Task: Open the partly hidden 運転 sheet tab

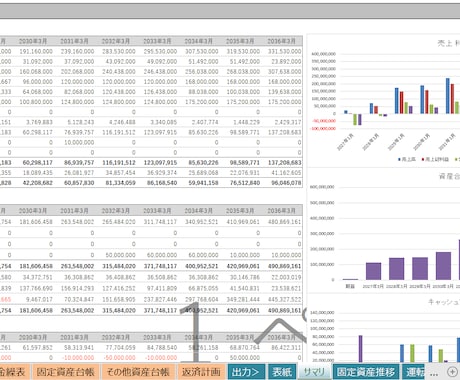Action: pyautogui.click(x=414, y=372)
